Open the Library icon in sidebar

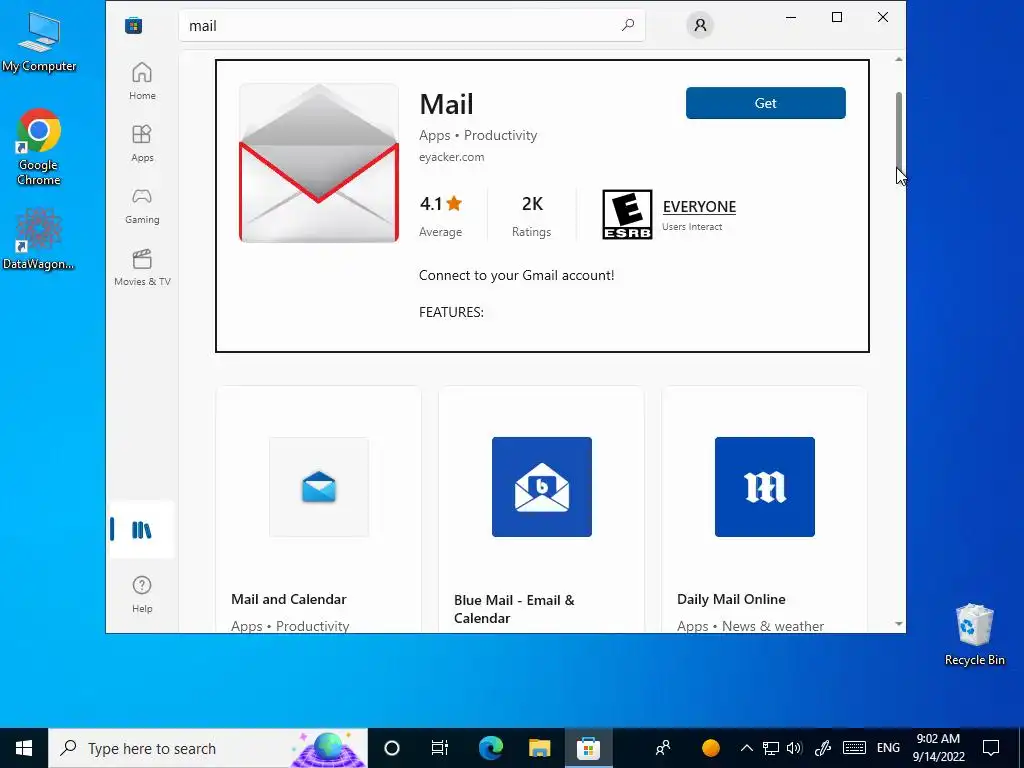[x=142, y=530]
